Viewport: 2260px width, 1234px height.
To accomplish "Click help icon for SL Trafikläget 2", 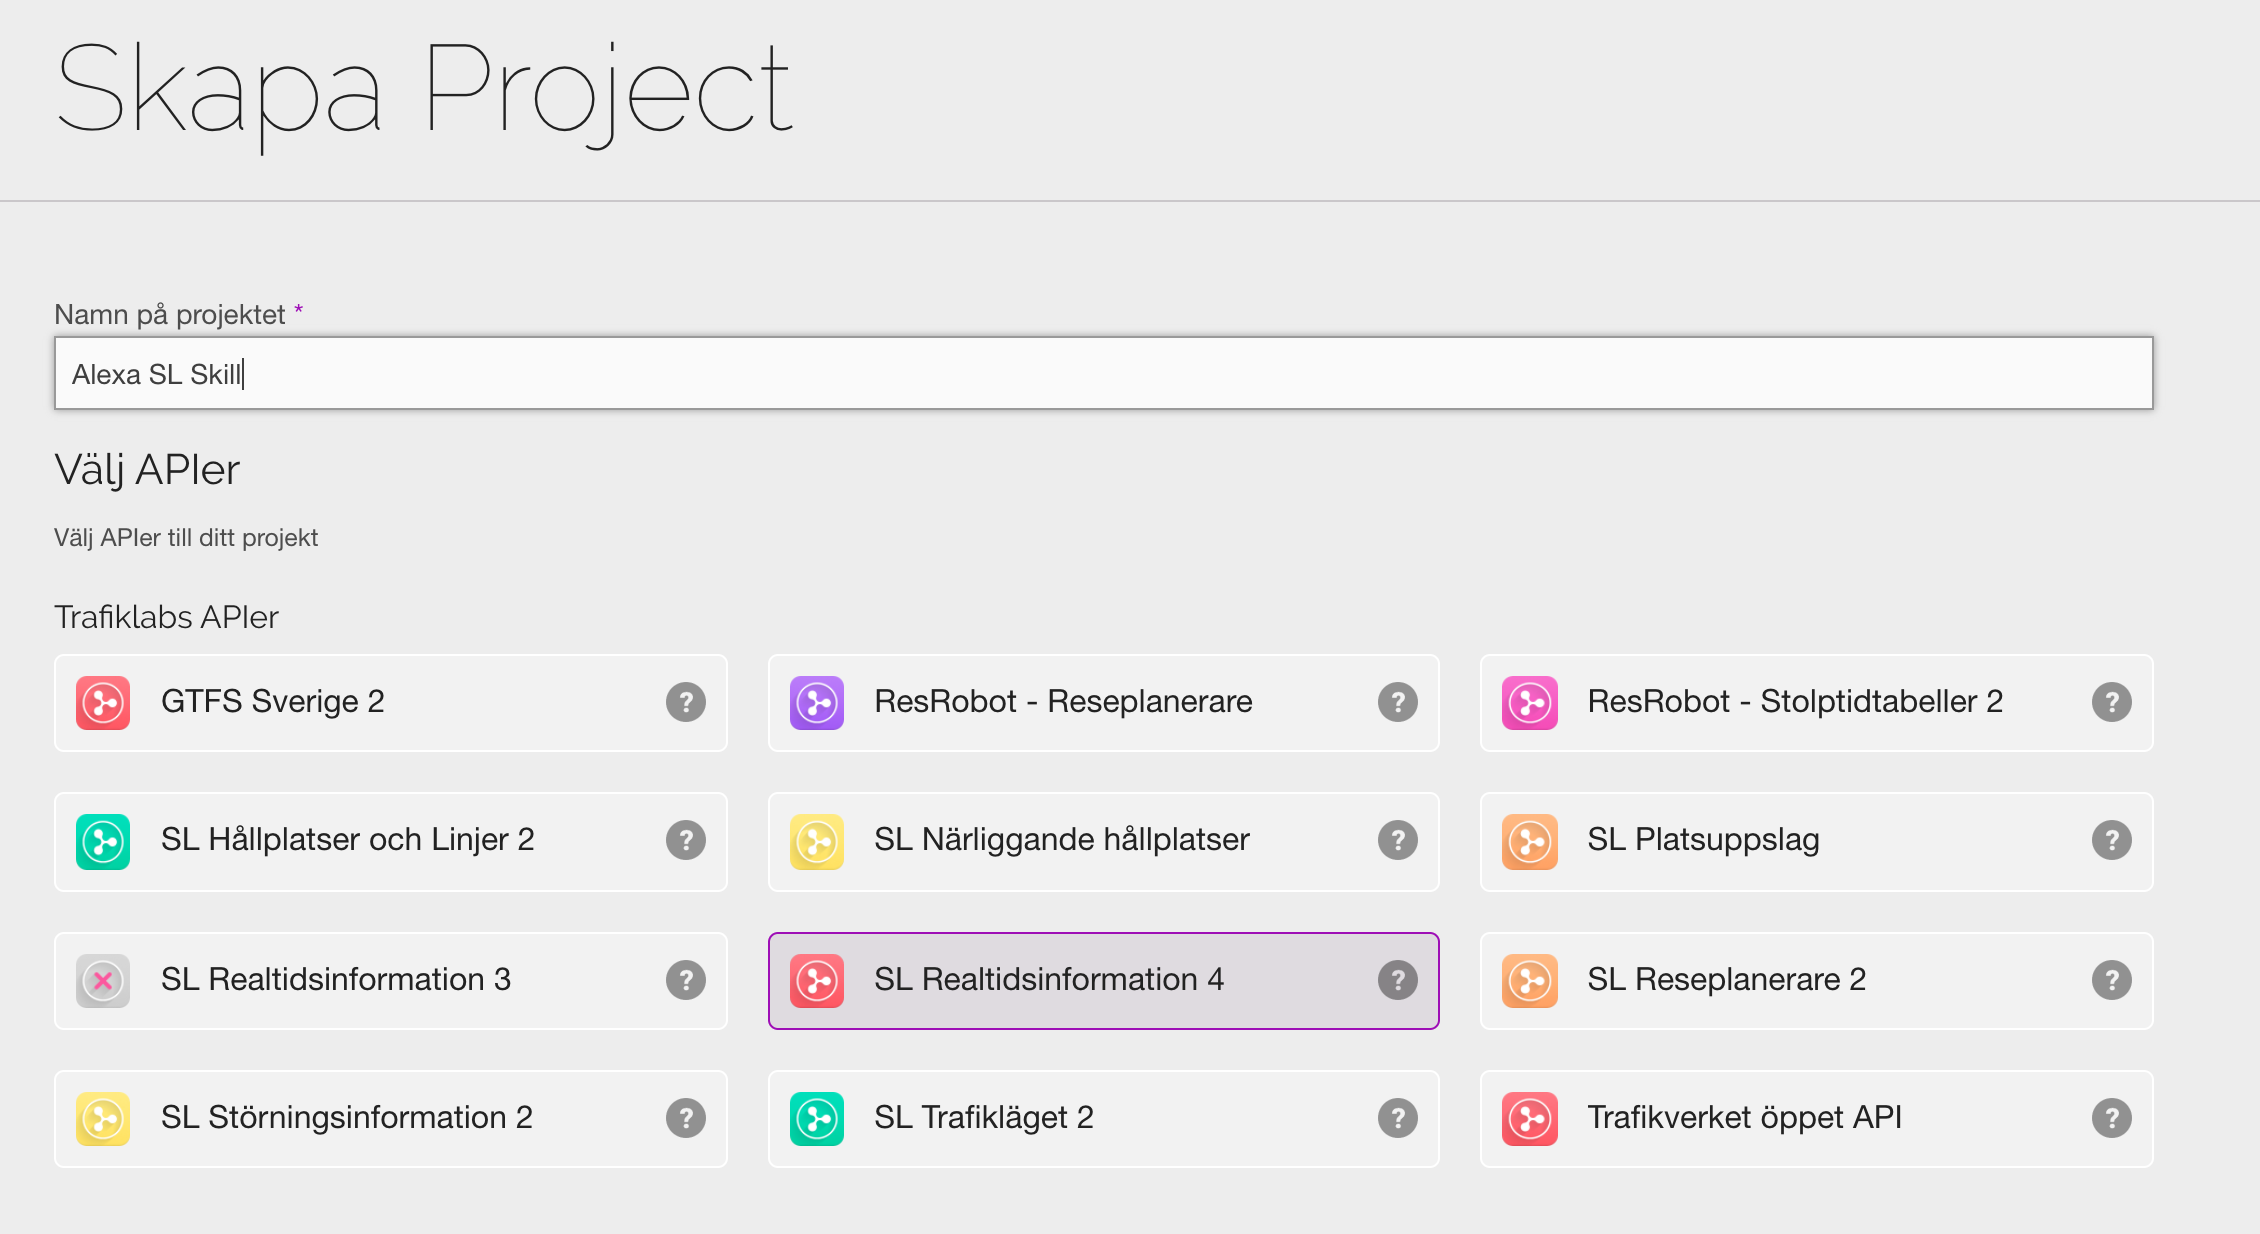I will [1398, 1118].
